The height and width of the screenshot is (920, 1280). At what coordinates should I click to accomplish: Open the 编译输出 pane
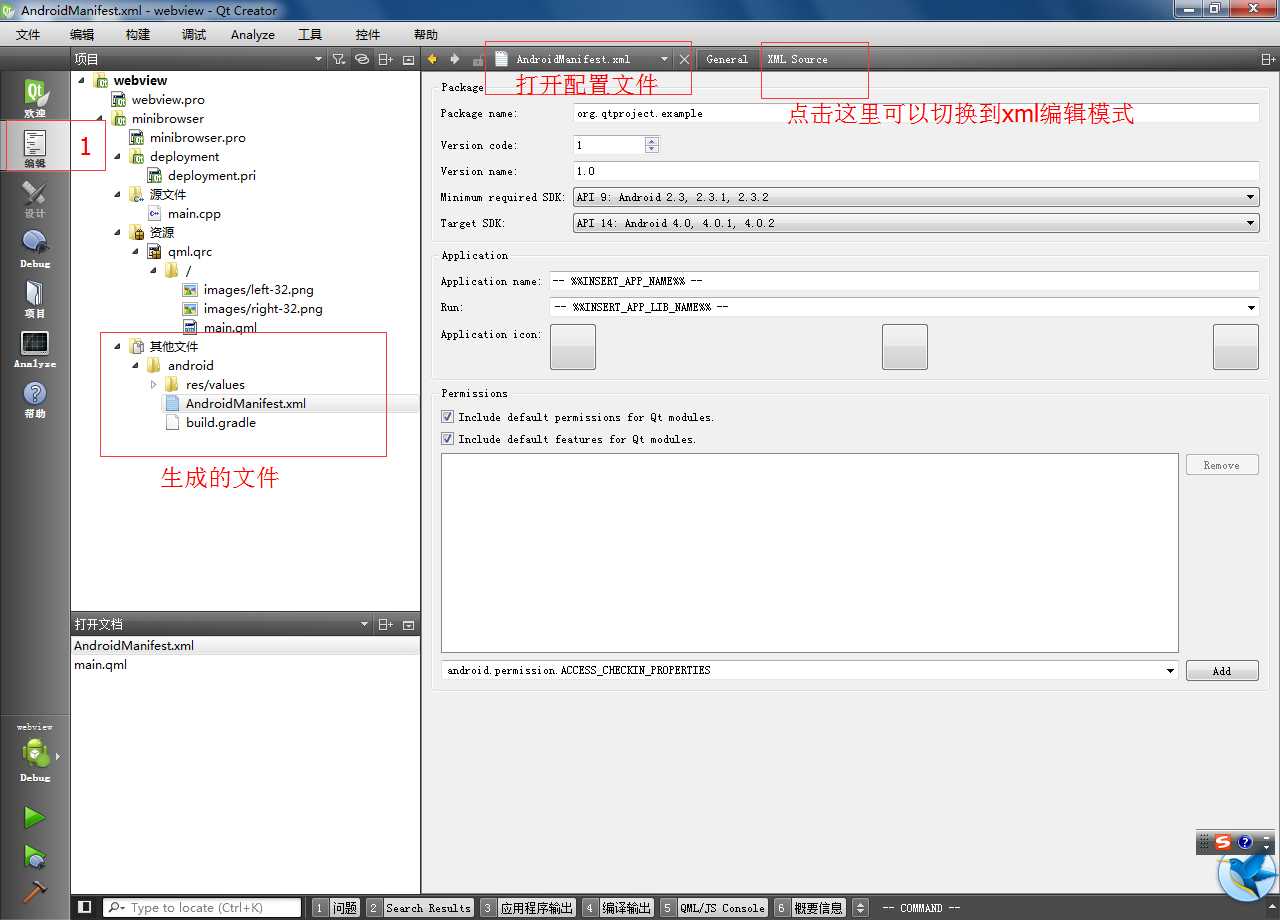pos(618,908)
